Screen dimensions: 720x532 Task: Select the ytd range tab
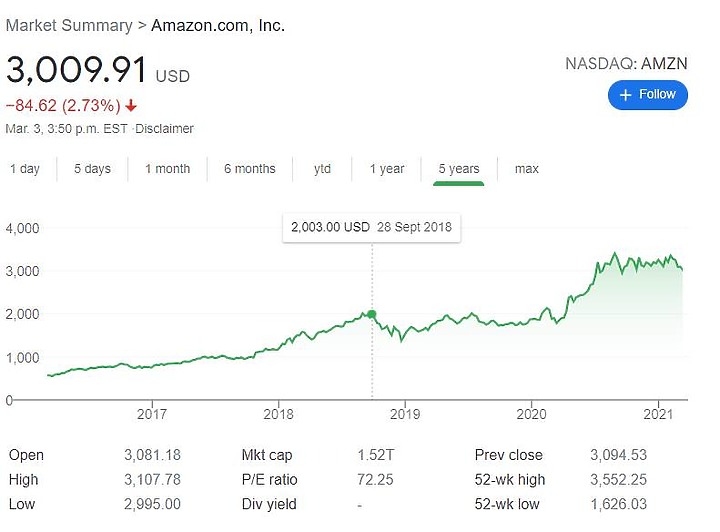tap(322, 169)
